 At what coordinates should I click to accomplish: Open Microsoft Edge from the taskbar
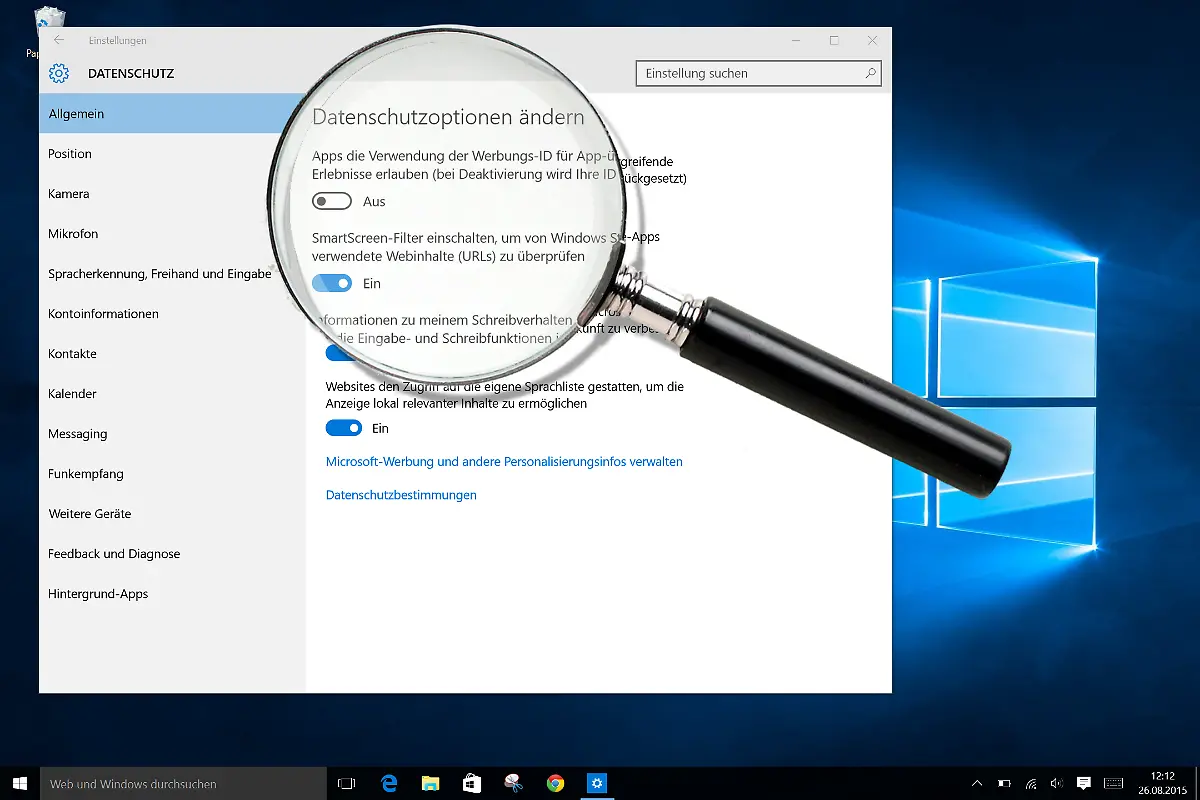[389, 783]
